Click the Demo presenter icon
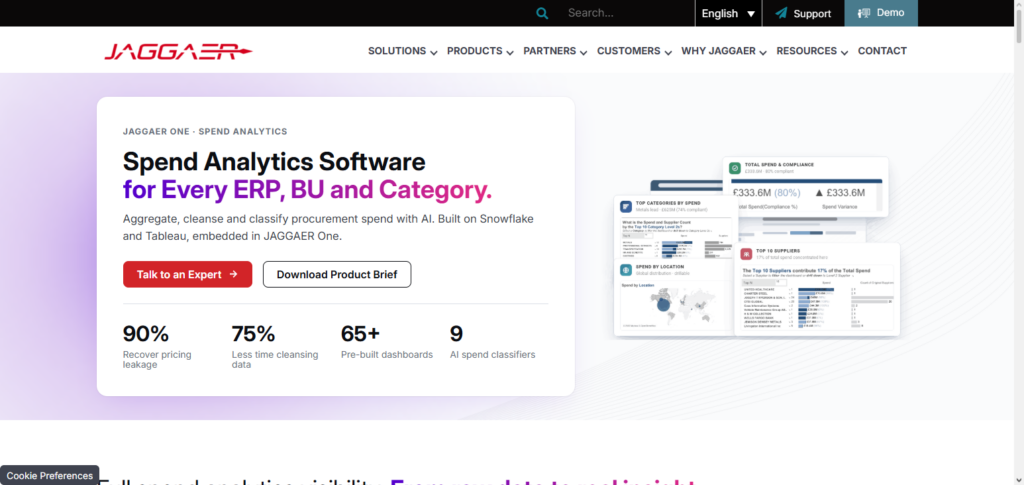This screenshot has width=1024, height=485. [865, 13]
